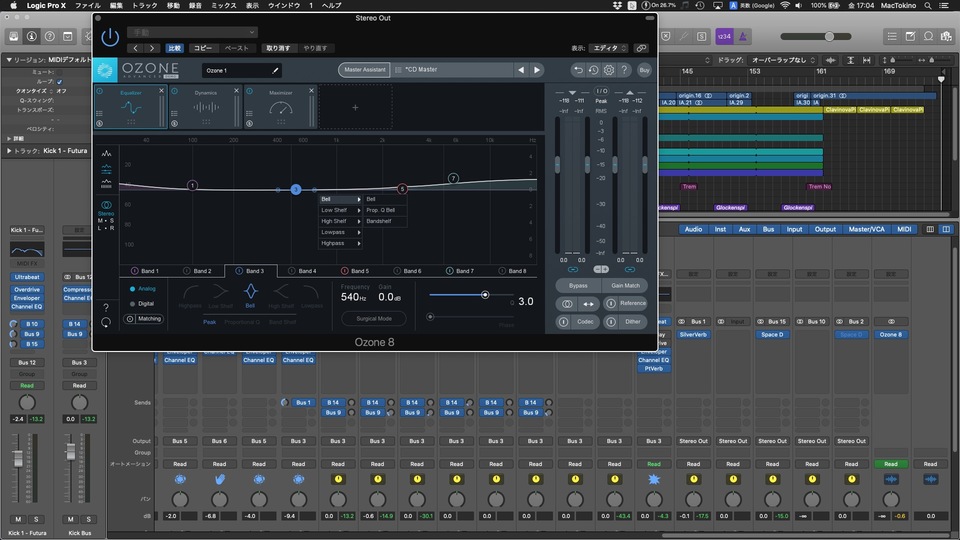This screenshot has height=540, width=960.
Task: Open Logic List Editors icon in toolbar
Action: point(892,37)
